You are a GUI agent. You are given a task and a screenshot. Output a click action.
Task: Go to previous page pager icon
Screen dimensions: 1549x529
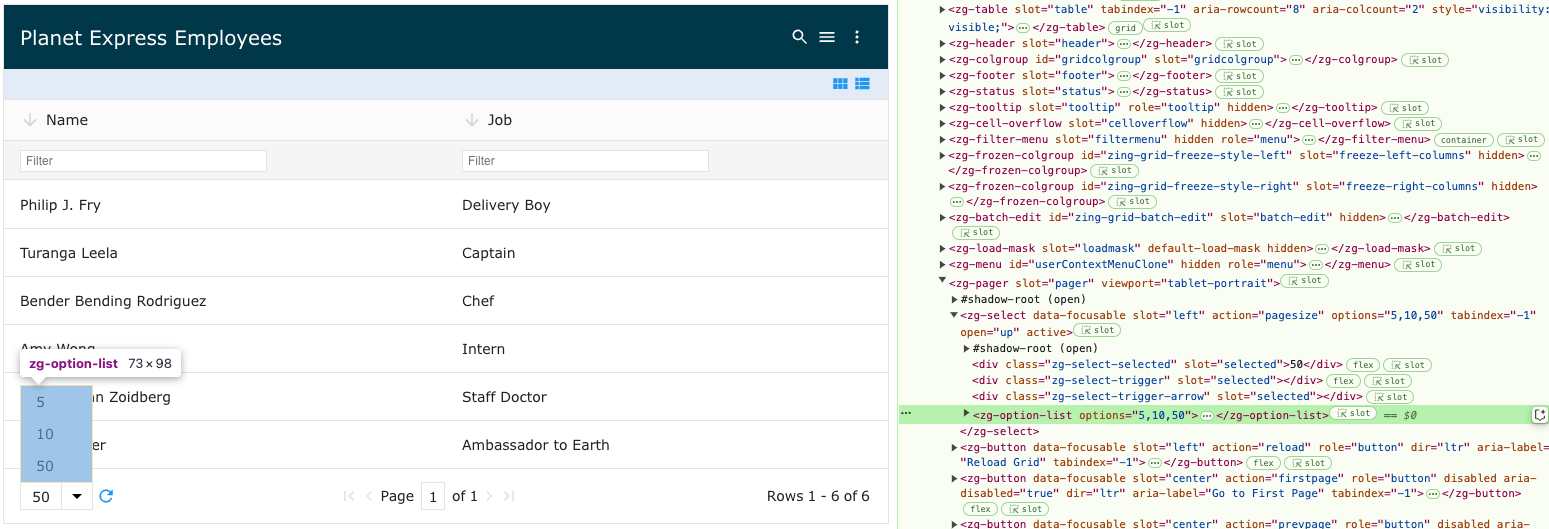pyautogui.click(x=369, y=496)
